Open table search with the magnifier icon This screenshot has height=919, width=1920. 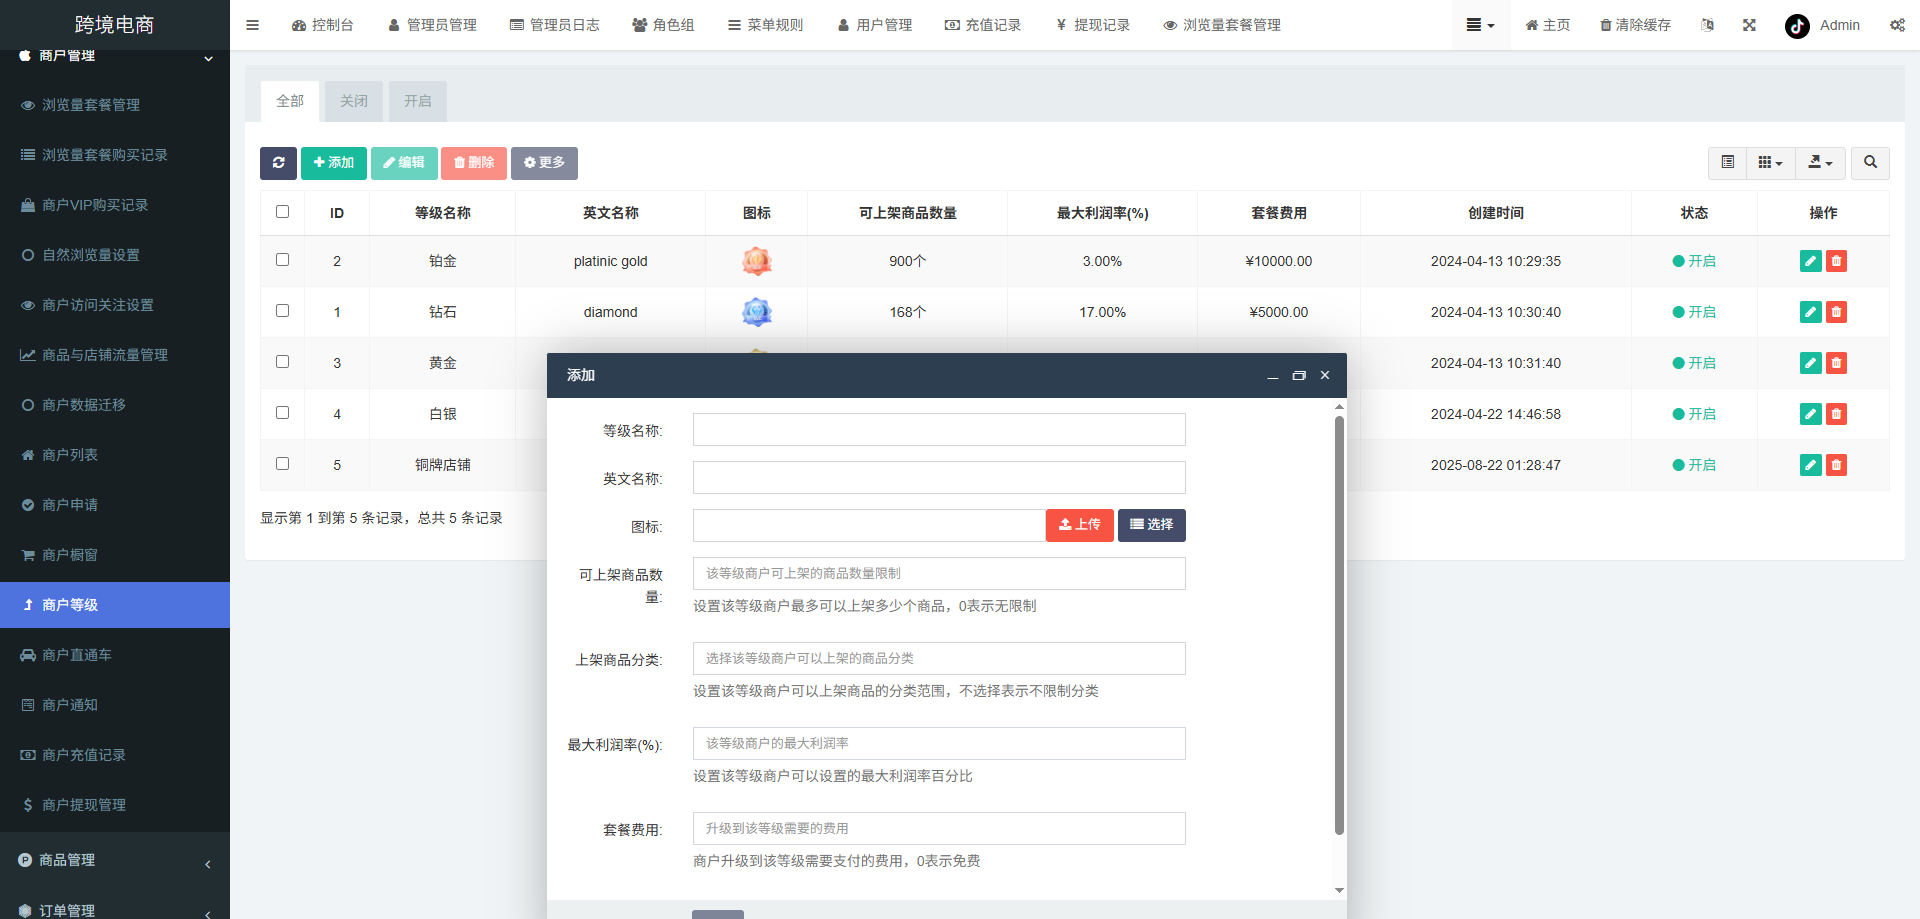coord(1869,162)
